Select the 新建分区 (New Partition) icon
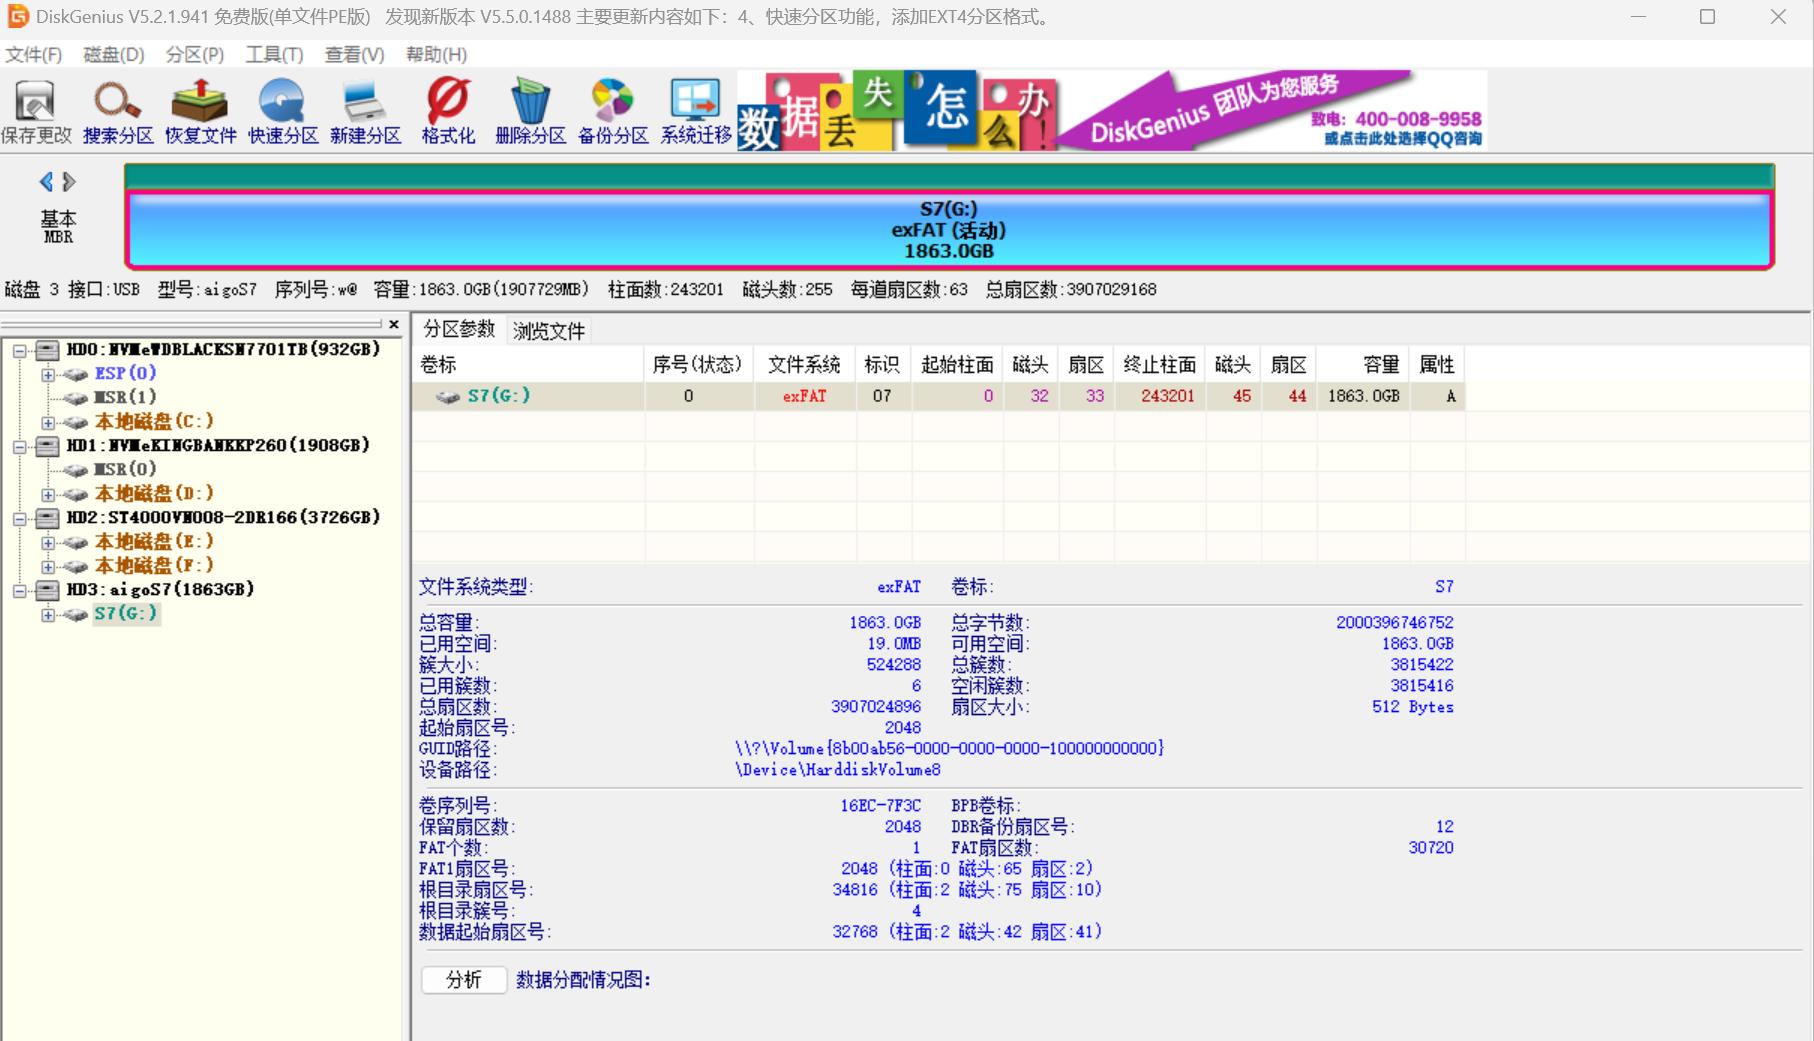The width and height of the screenshot is (1814, 1041). coord(364,110)
